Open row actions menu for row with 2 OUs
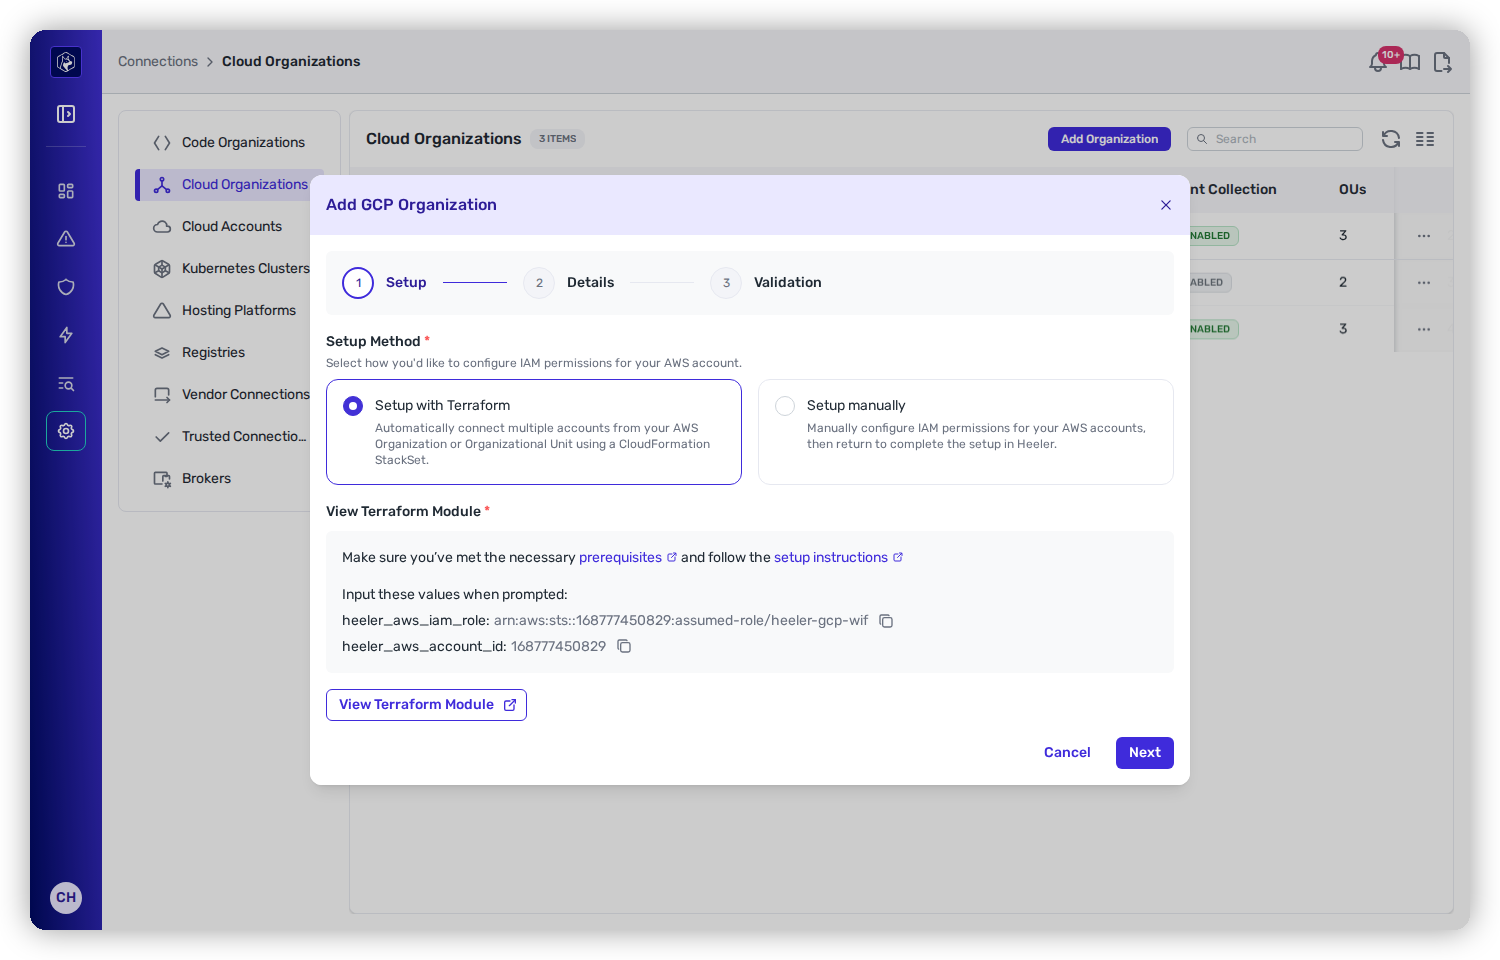This screenshot has width=1500, height=960. point(1424,283)
